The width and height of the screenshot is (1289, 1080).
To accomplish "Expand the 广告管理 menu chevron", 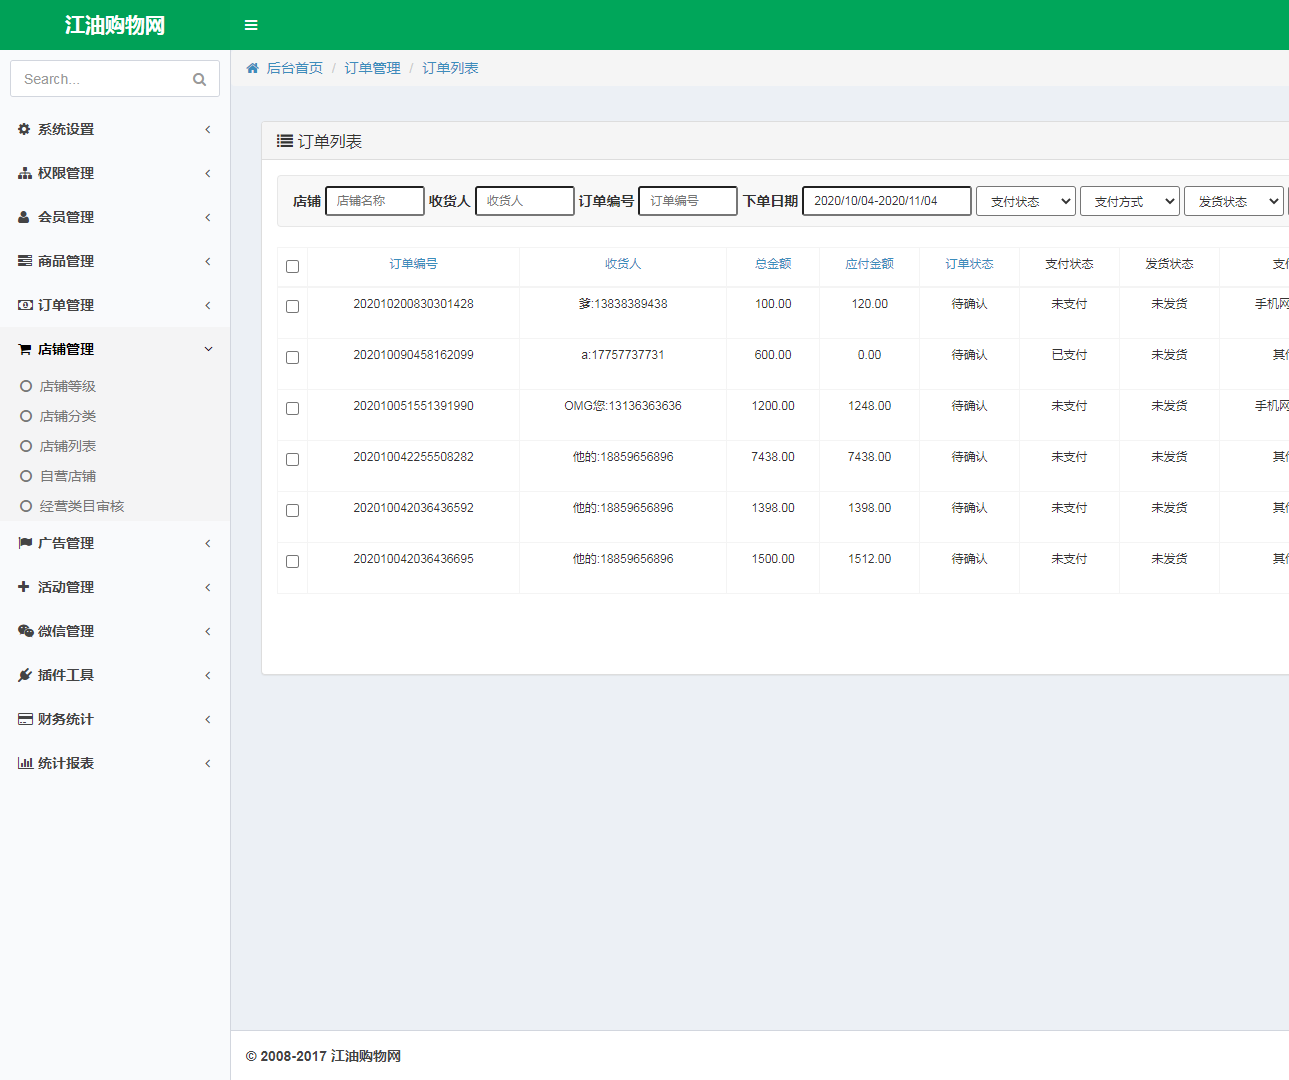I will [x=208, y=543].
